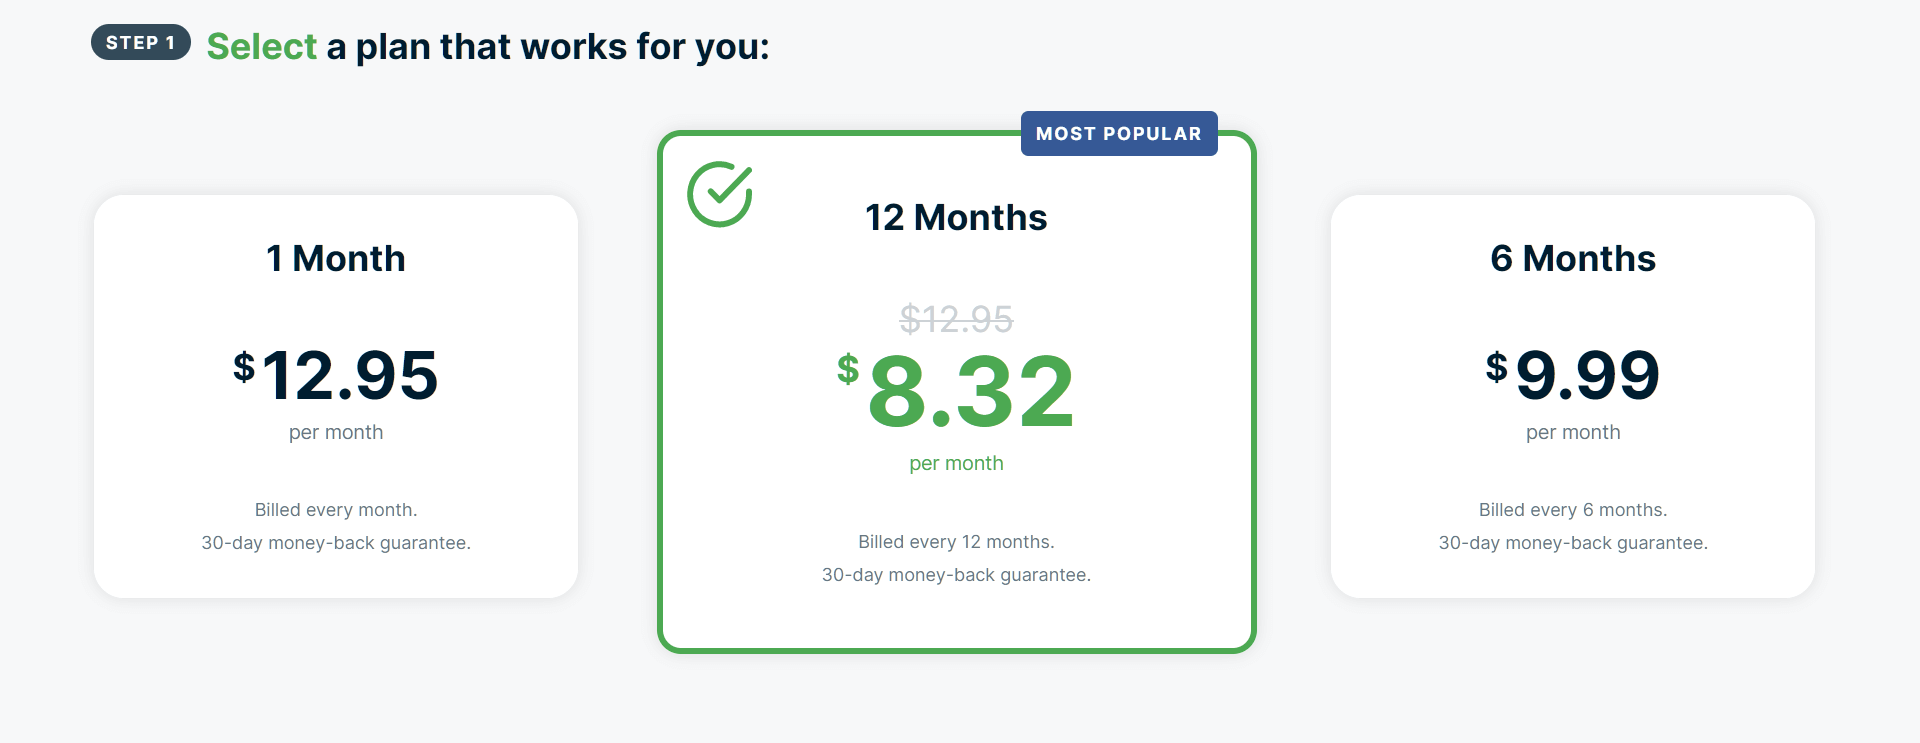Screen dimensions: 1920x743
Task: Choose the 12 Months plan title
Action: (956, 218)
